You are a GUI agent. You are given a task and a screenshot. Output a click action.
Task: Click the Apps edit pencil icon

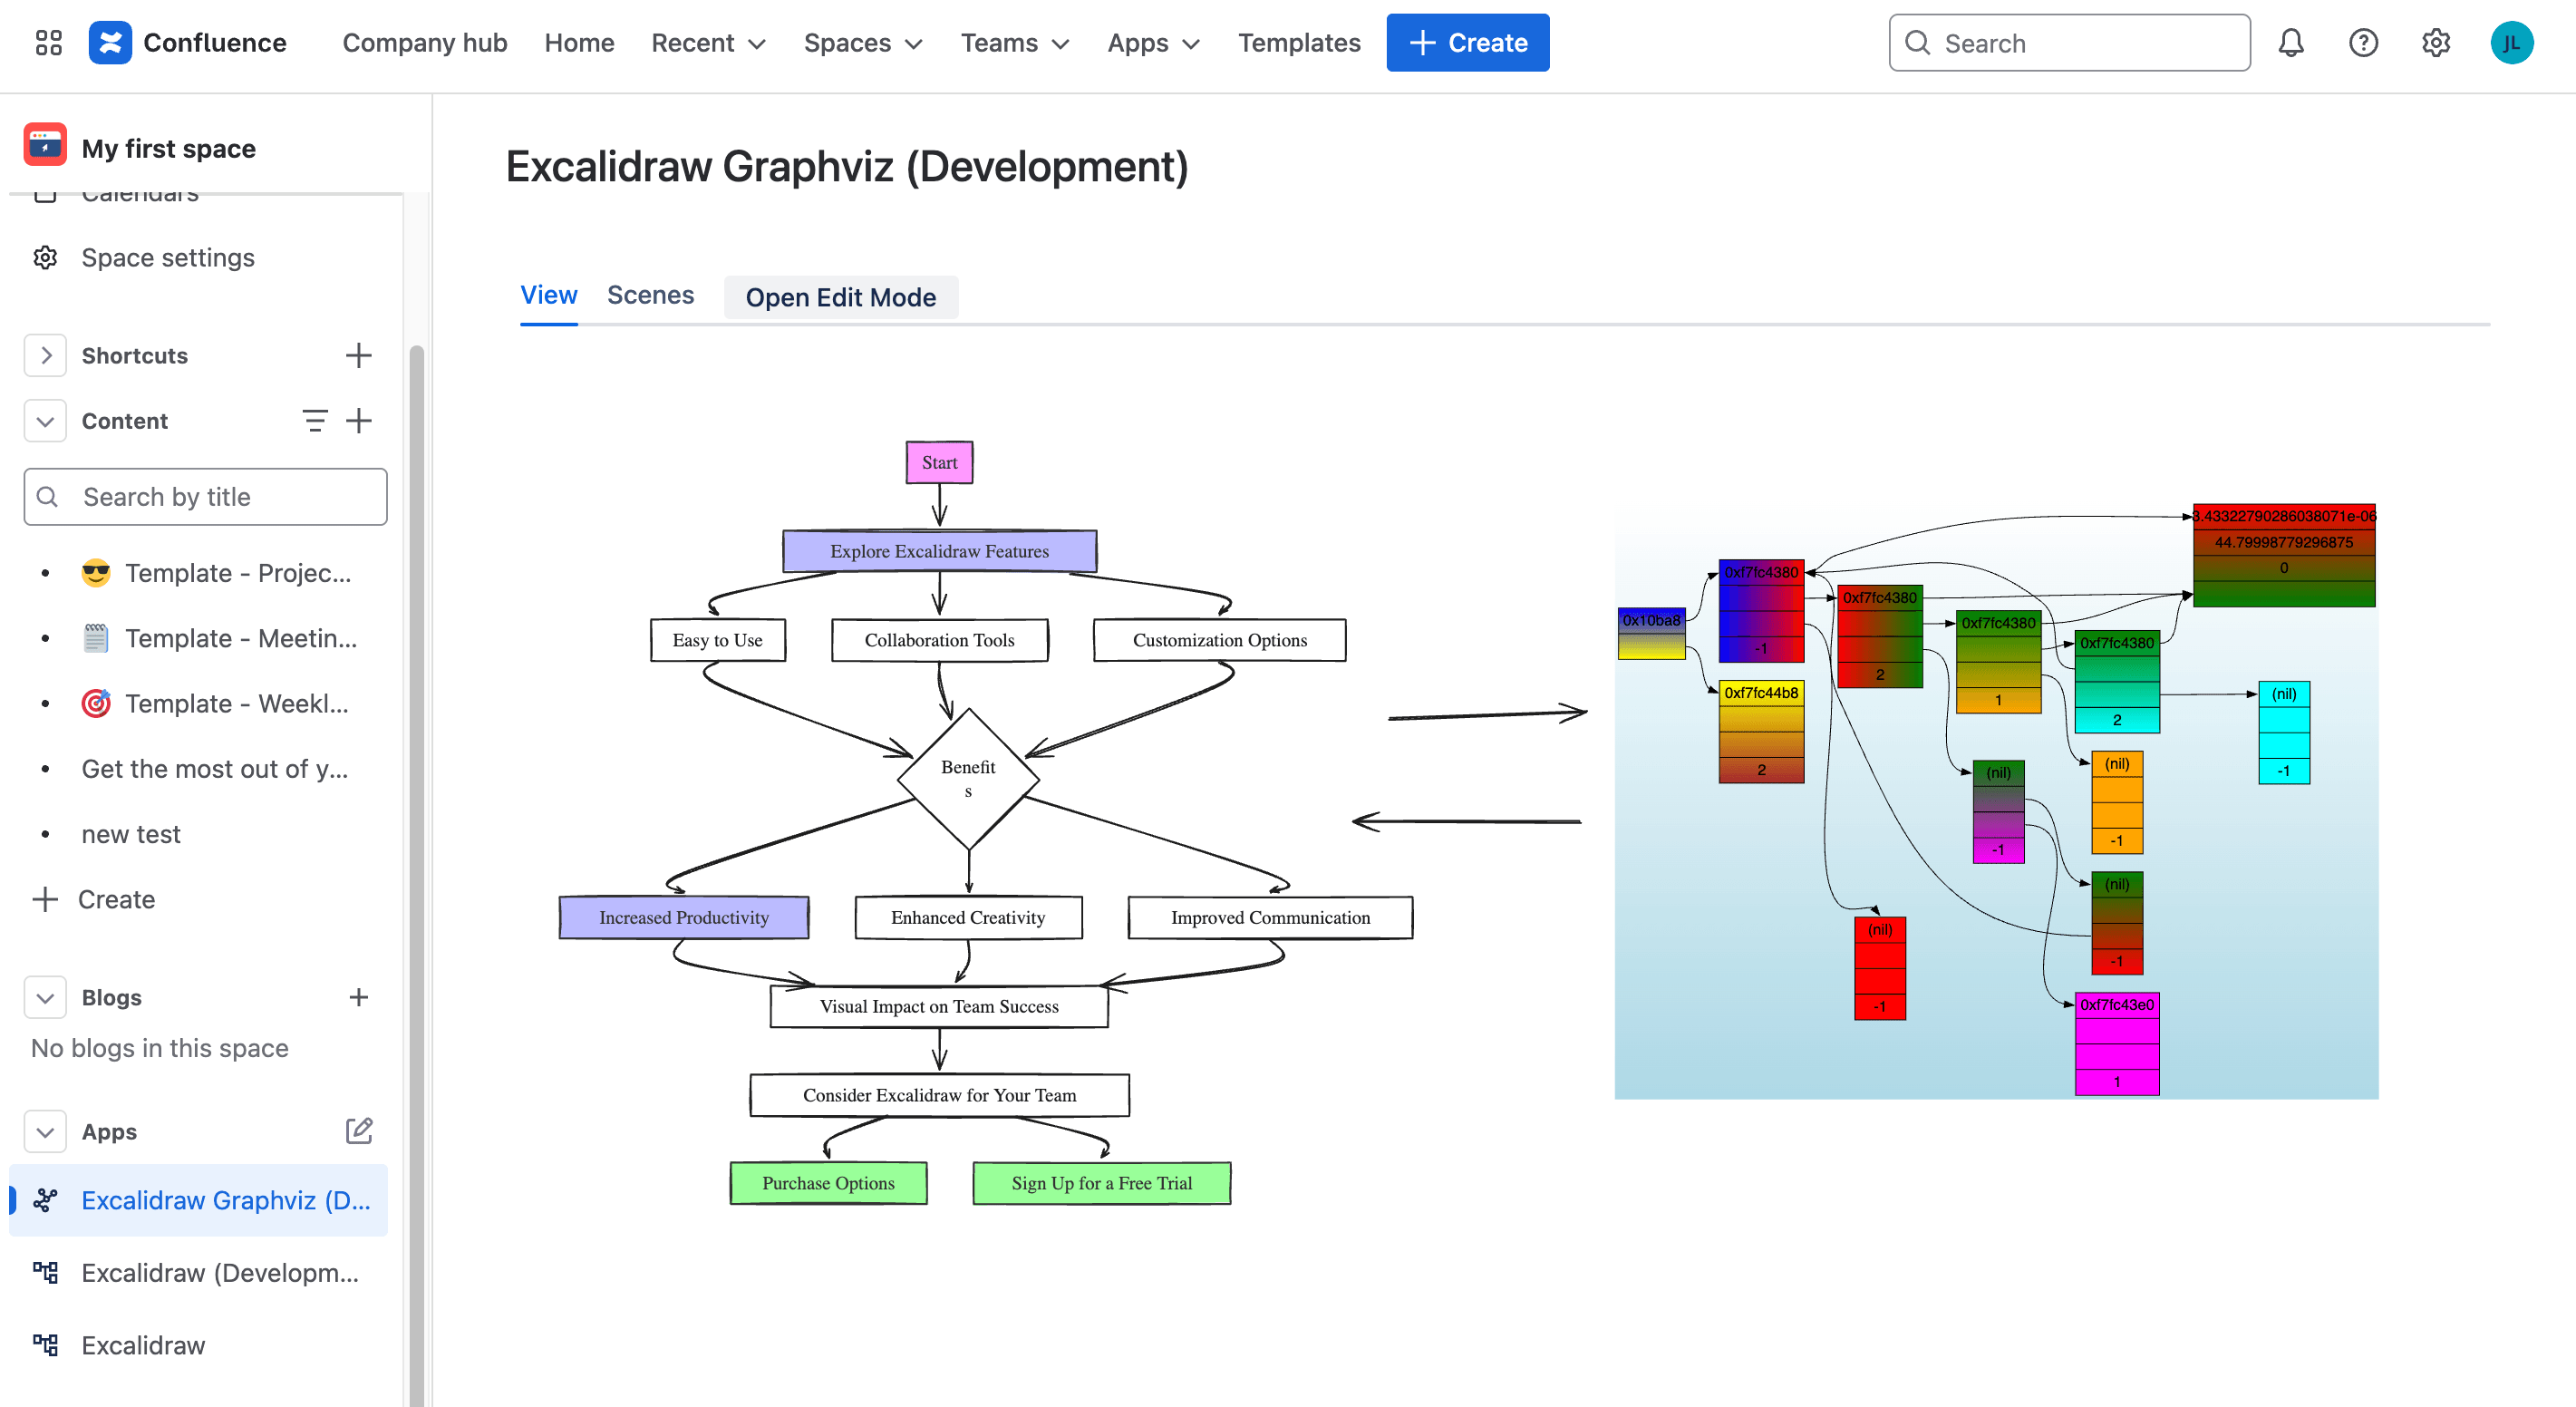point(358,1131)
